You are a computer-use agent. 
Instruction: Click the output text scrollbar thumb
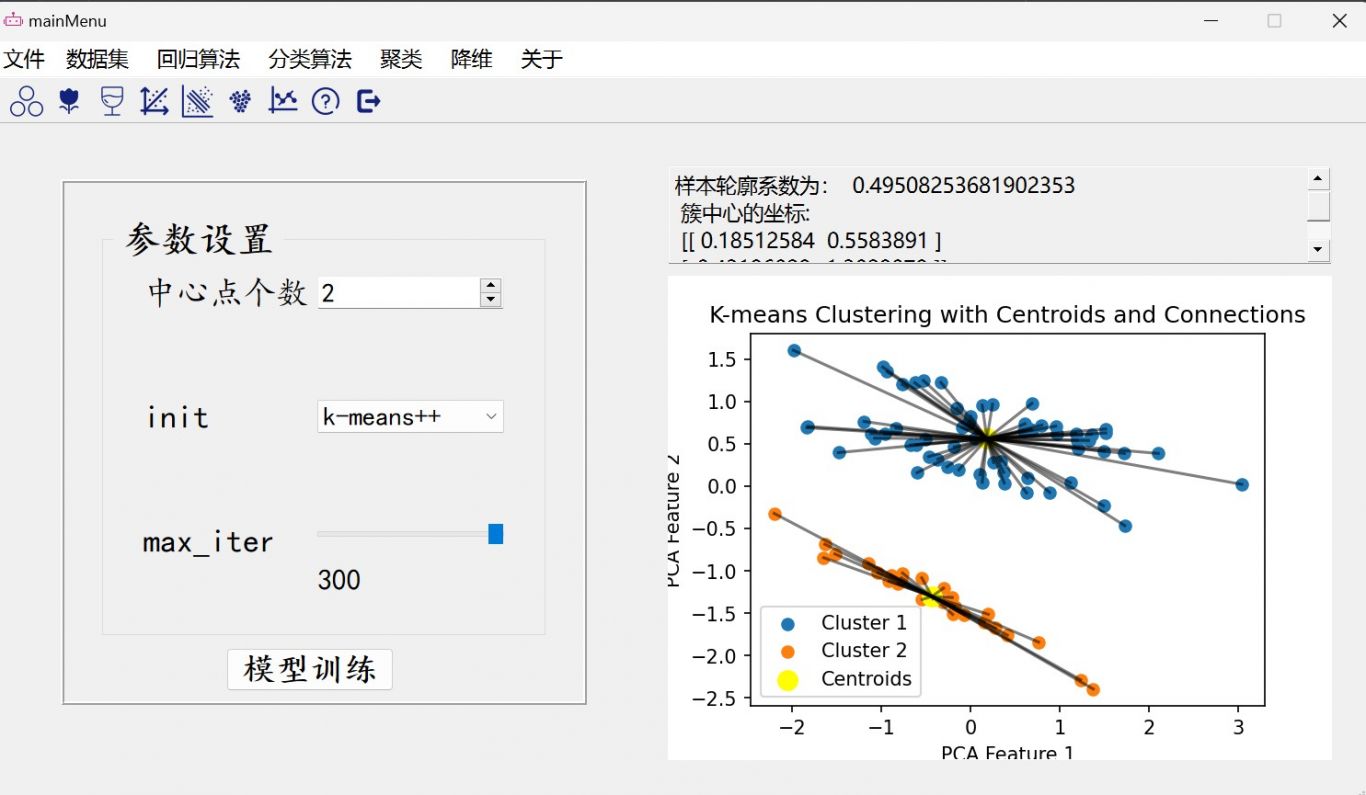1319,206
